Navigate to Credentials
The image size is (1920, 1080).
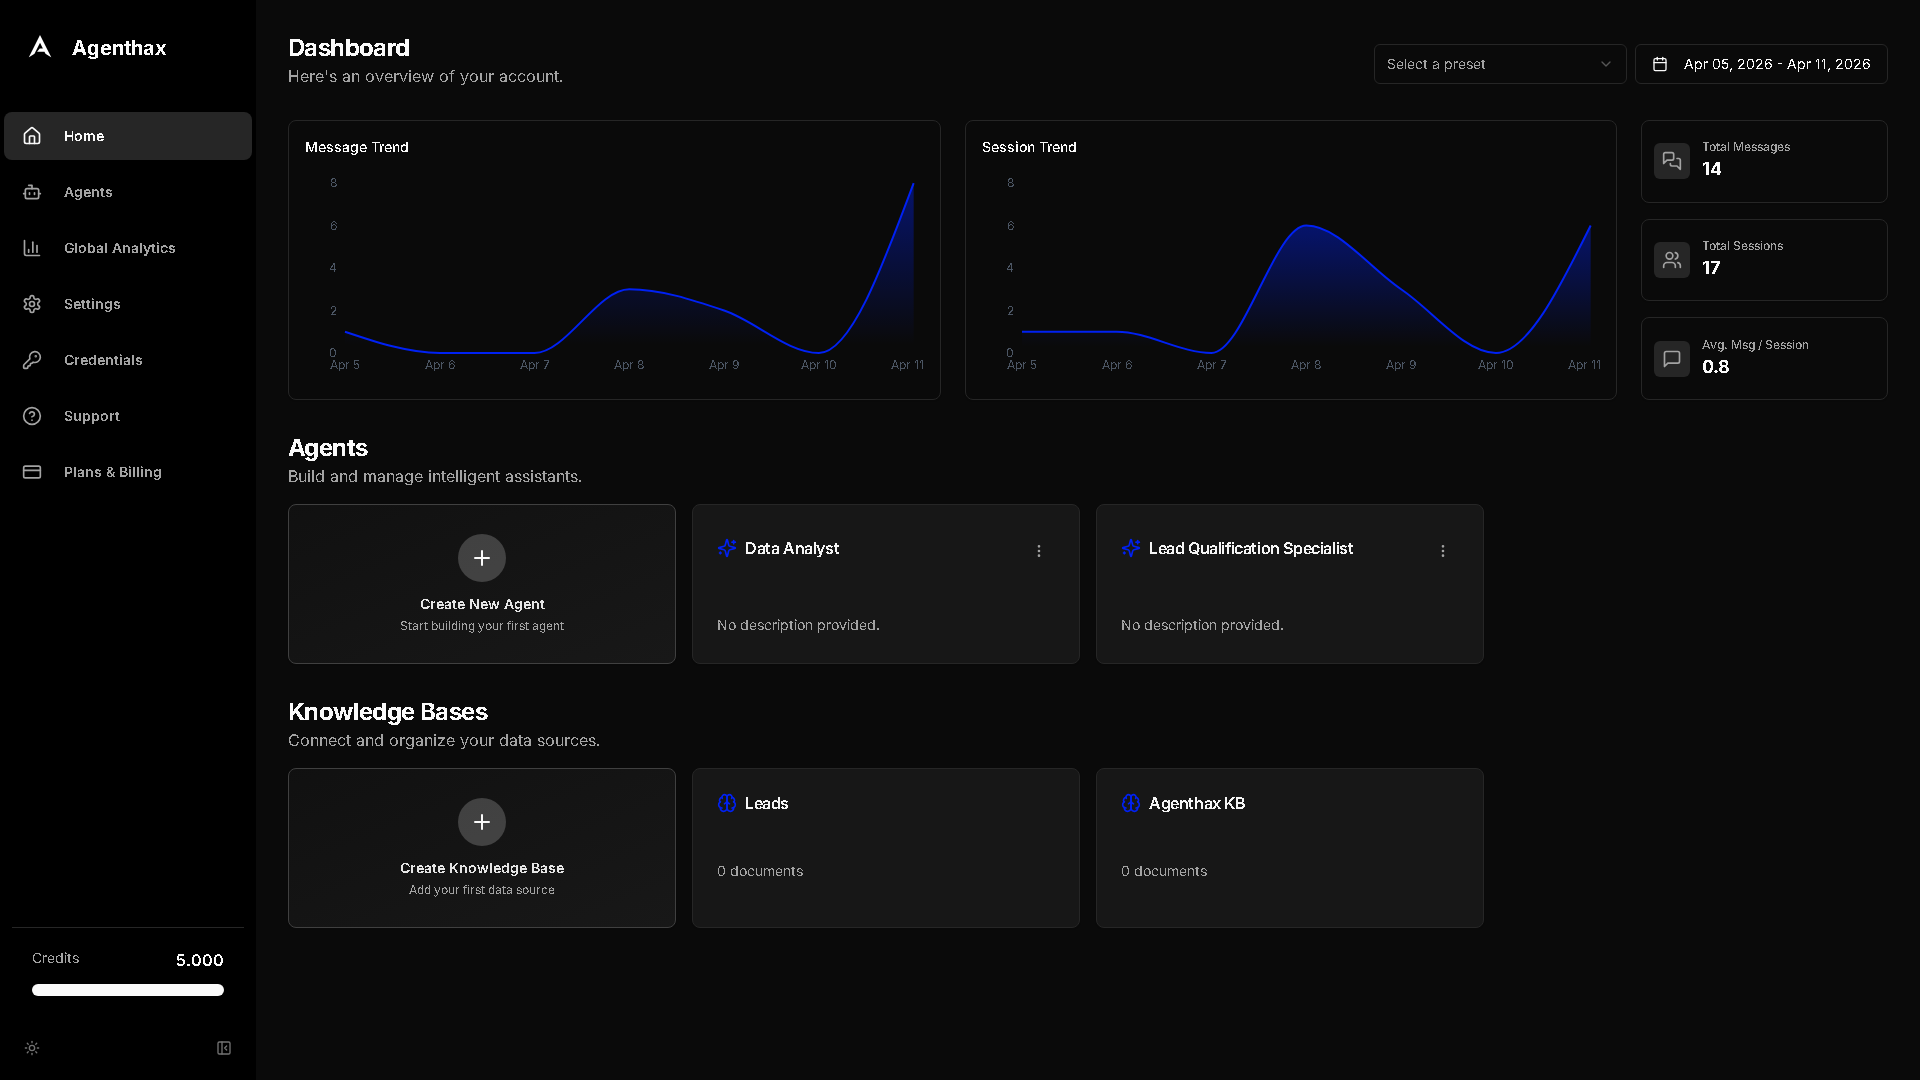(128, 360)
